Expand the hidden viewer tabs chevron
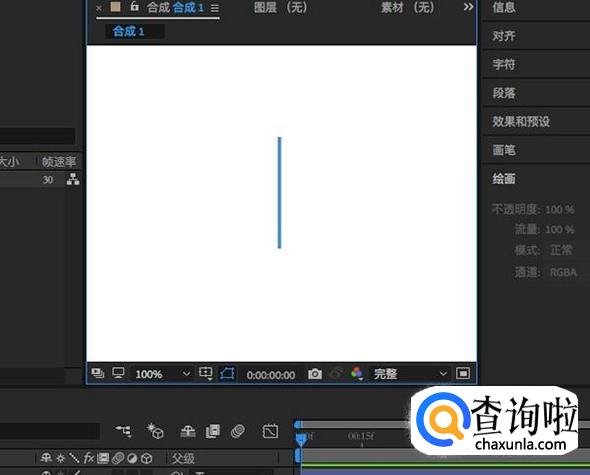The image size is (590, 475). pos(468,7)
